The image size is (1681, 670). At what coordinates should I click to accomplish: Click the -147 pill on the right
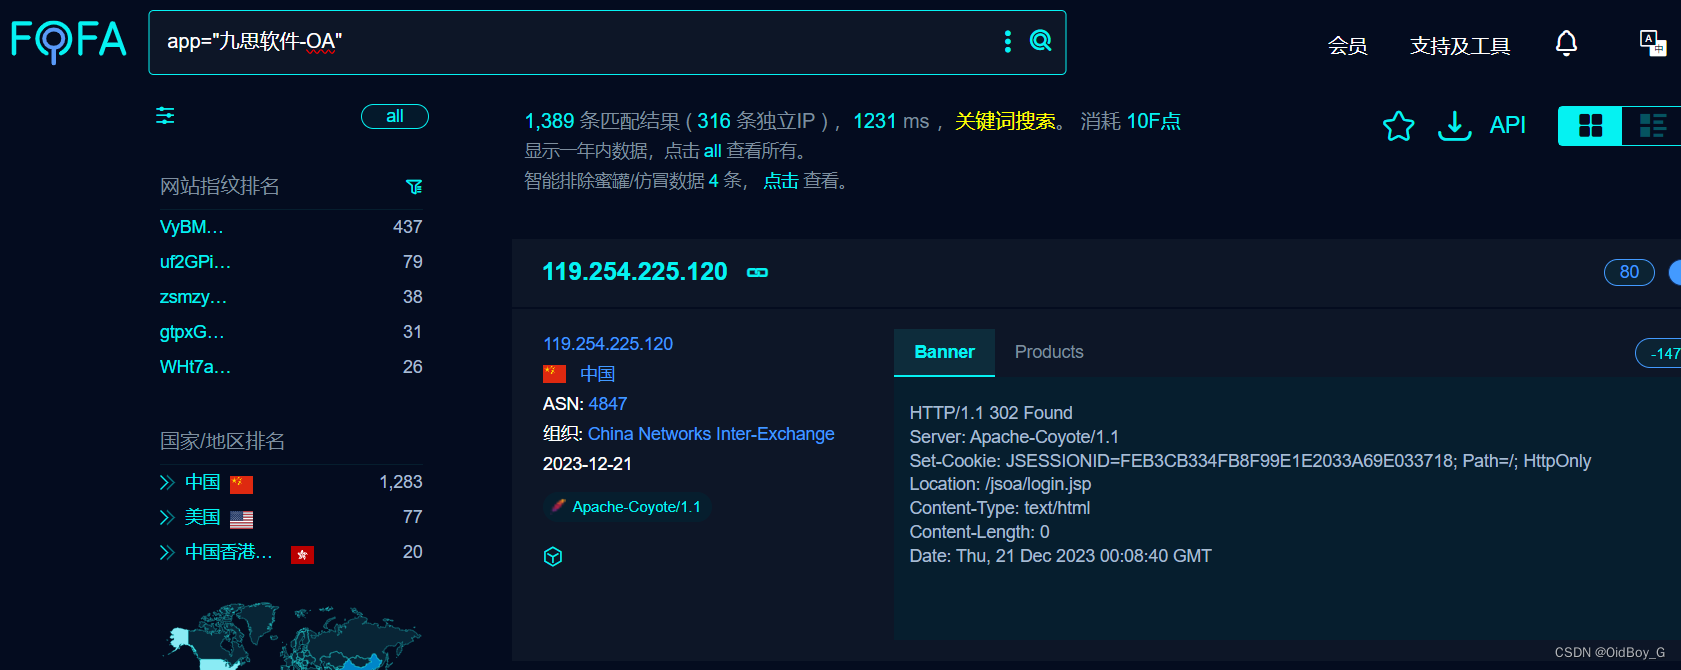pyautogui.click(x=1659, y=353)
